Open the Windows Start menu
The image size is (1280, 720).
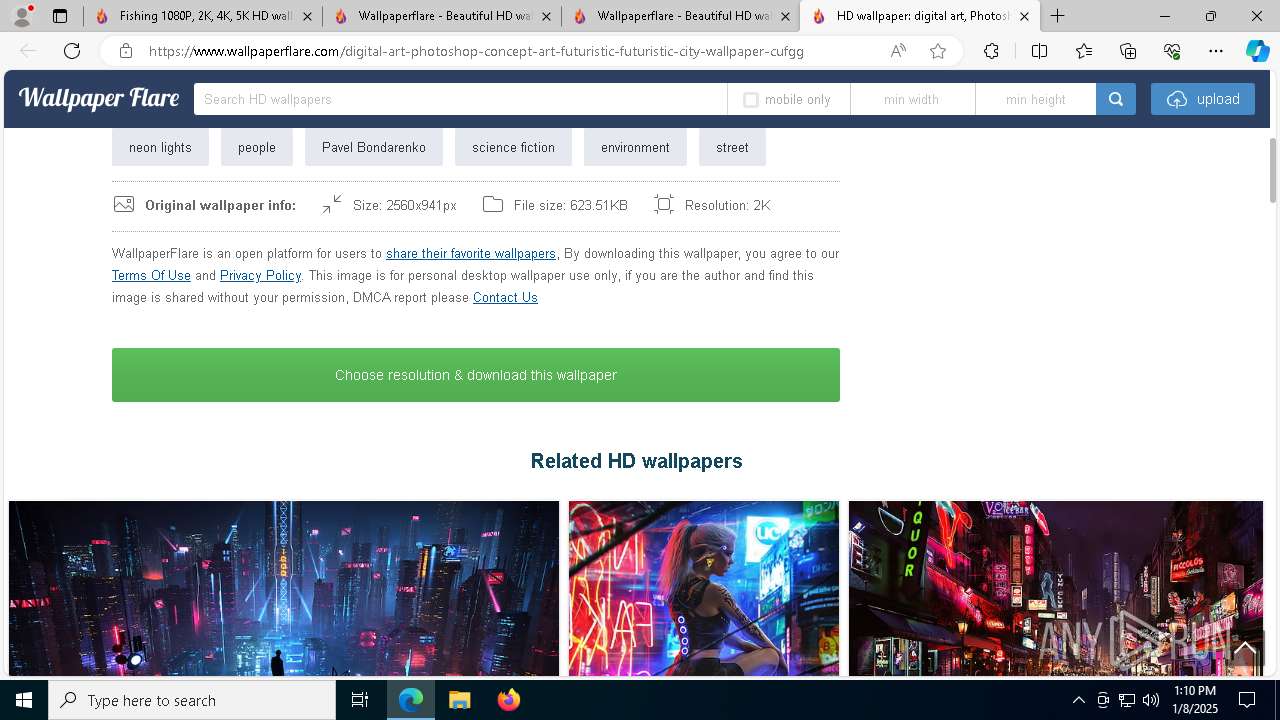[x=24, y=700]
